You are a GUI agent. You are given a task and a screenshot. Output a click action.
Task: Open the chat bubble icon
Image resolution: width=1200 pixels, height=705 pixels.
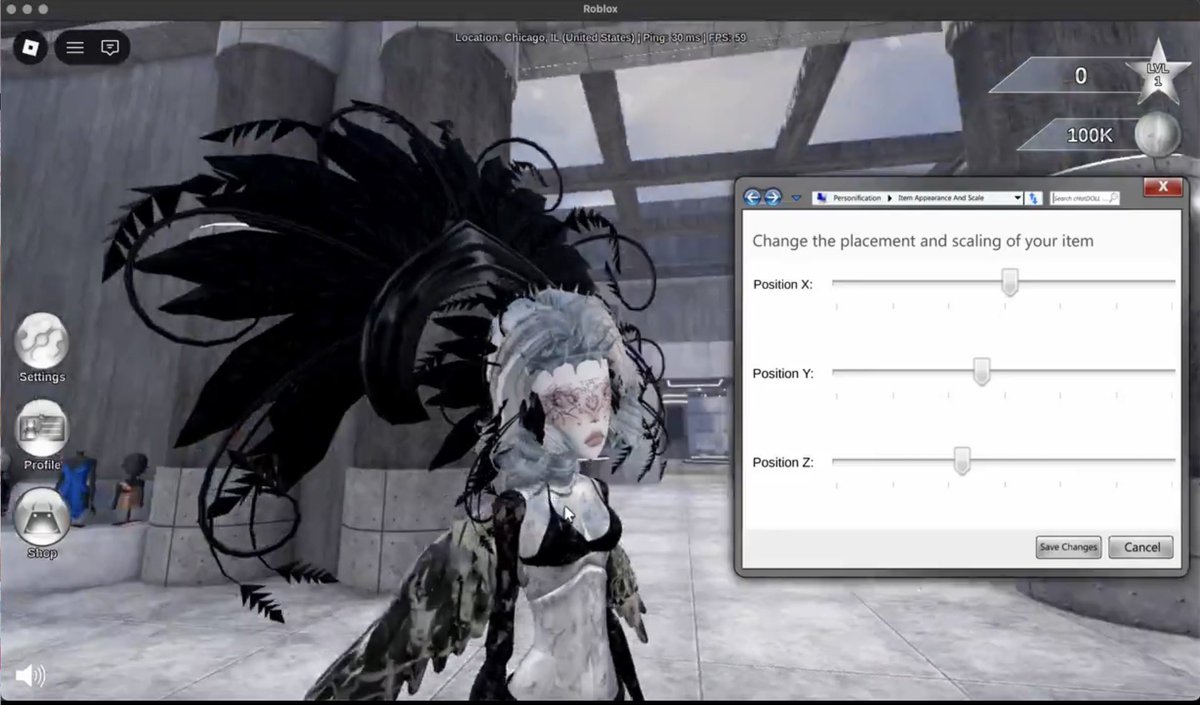[x=110, y=47]
